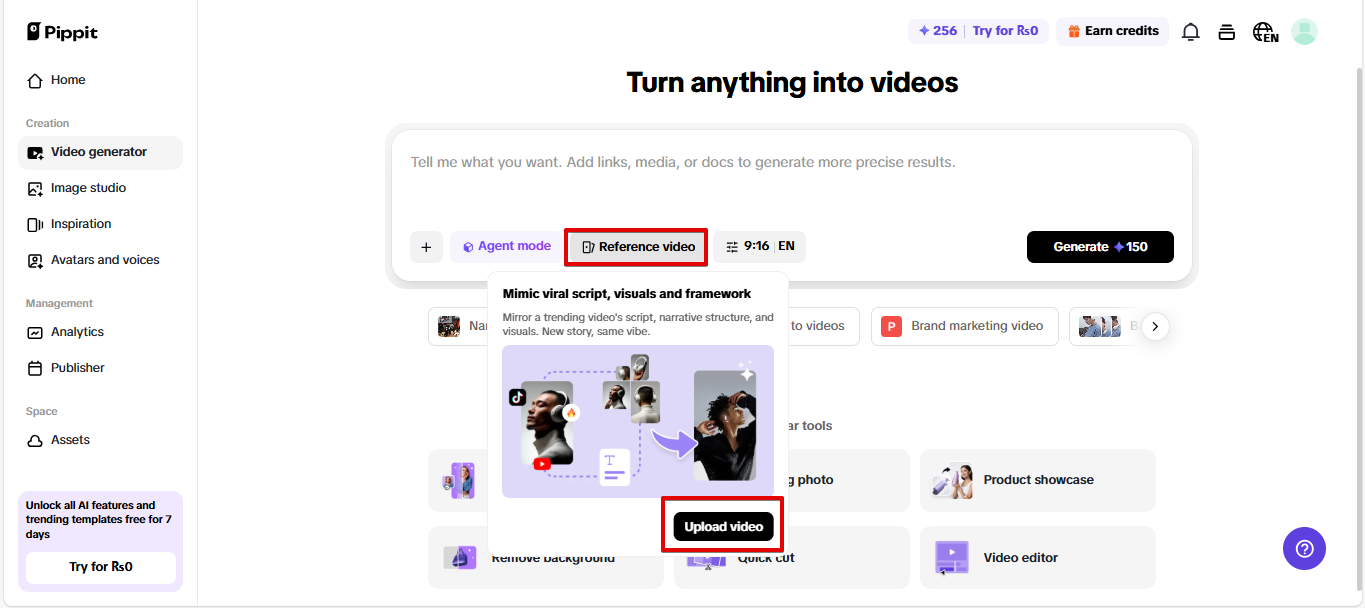Open the Analytics page
The image size is (1365, 608).
pos(77,332)
